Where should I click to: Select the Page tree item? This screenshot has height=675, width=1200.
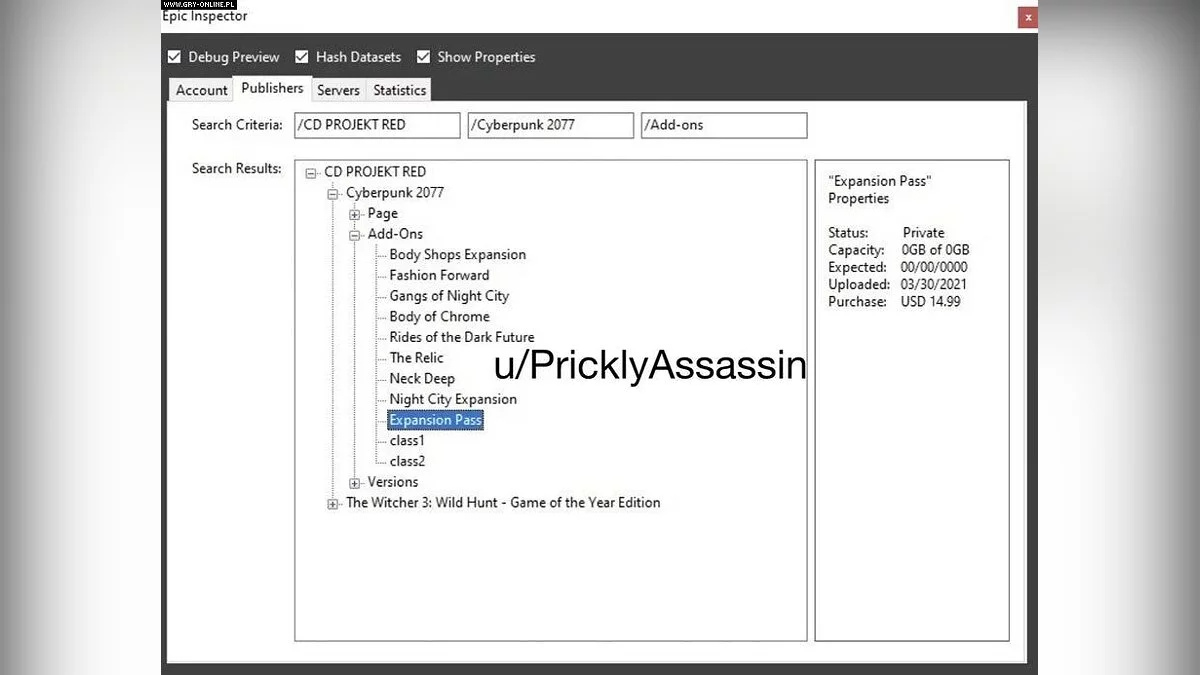[x=383, y=213]
